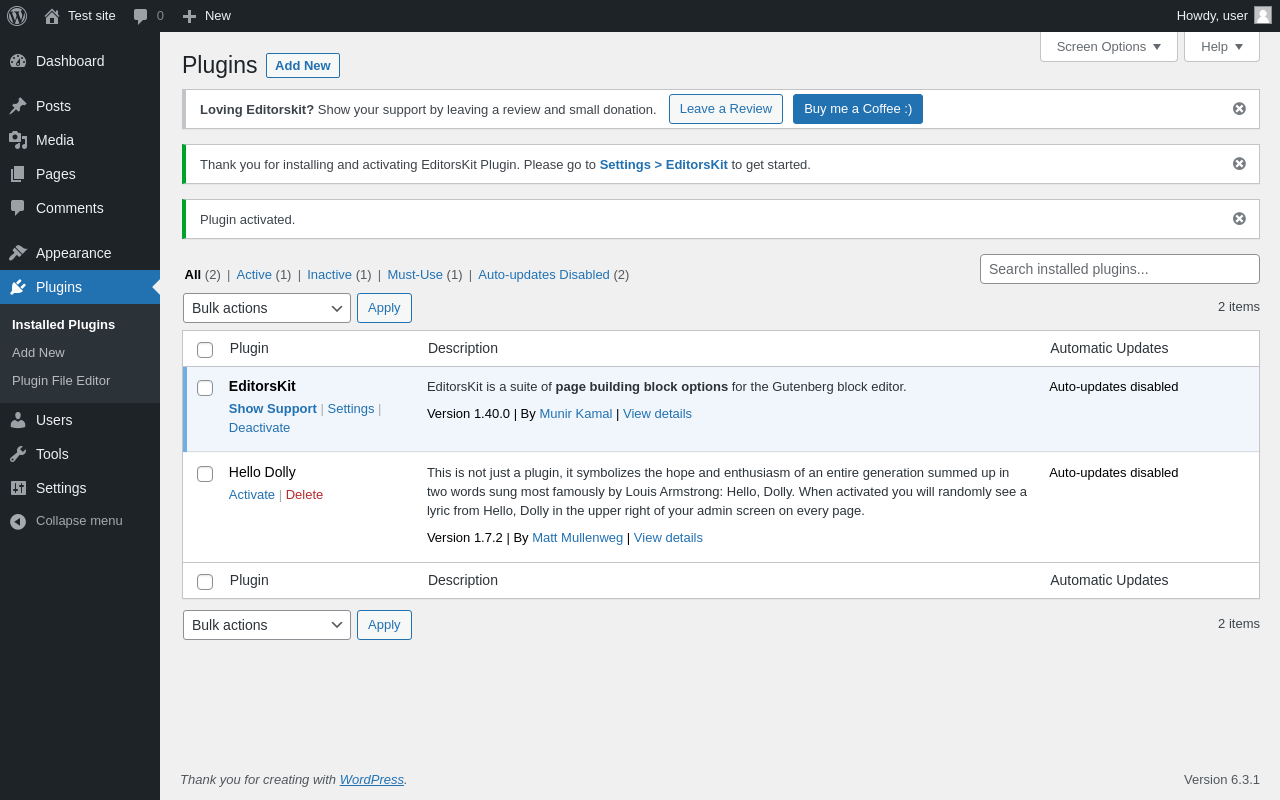Open the comments bubble icon in admin bar

click(141, 16)
